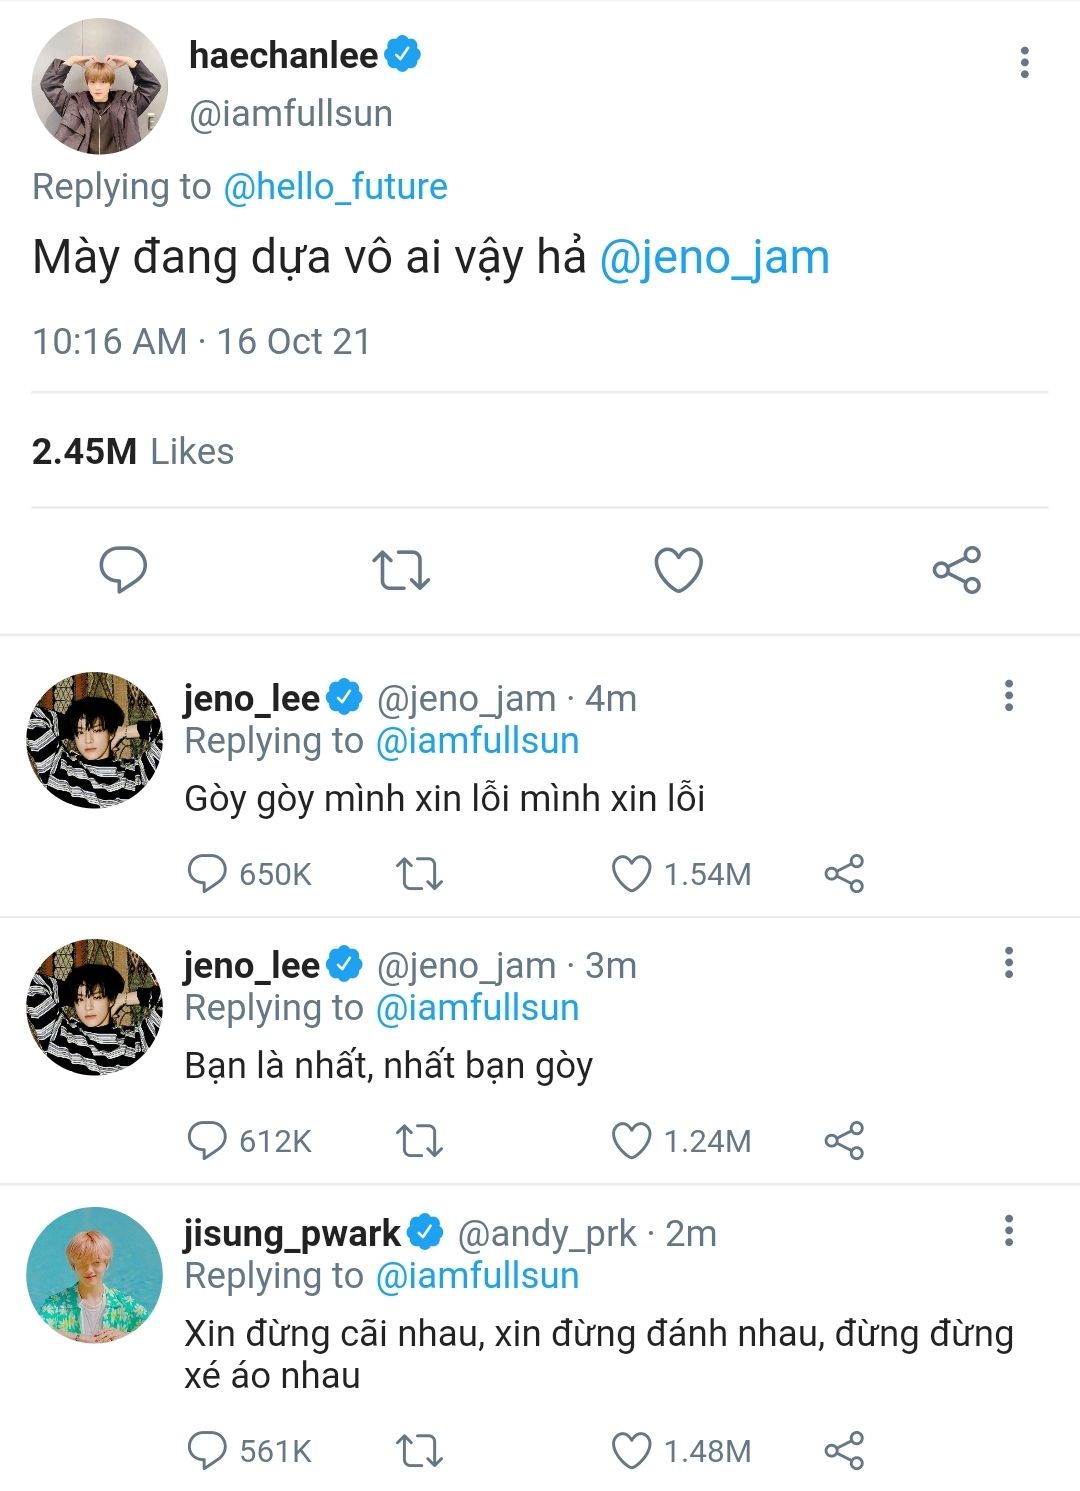Retweet jeno_lee's 4m reply
The height and width of the screenshot is (1491, 1080).
point(419,874)
